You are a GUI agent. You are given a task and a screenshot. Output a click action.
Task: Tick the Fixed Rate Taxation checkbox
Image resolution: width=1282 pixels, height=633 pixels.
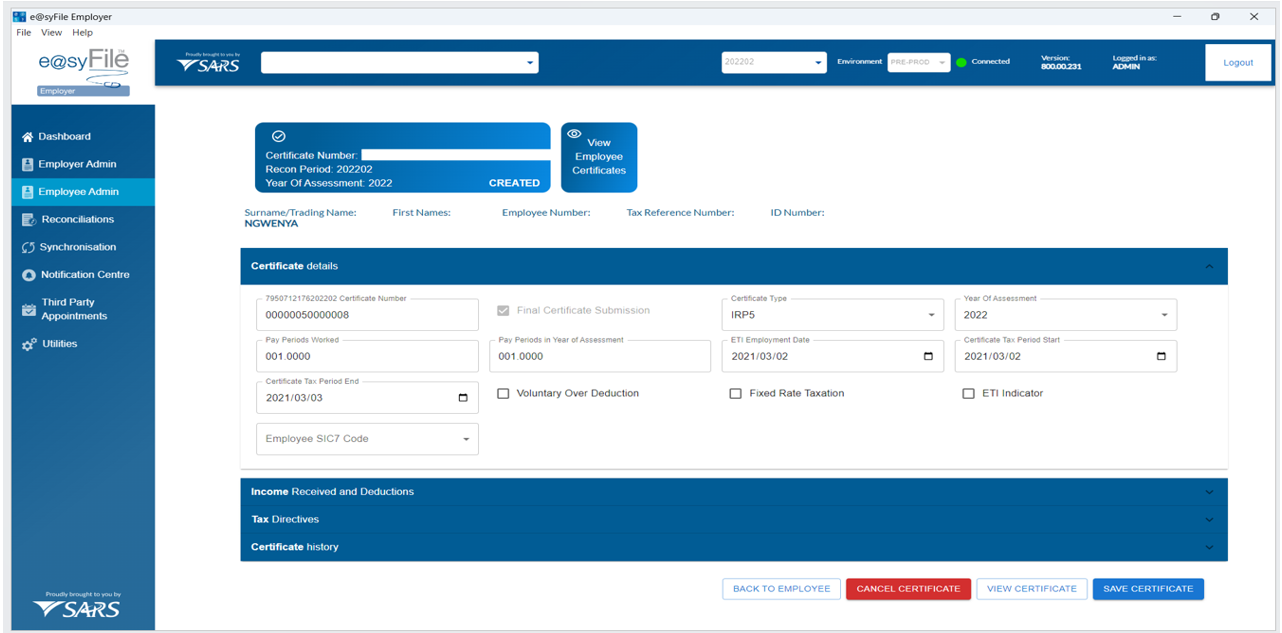pos(736,394)
